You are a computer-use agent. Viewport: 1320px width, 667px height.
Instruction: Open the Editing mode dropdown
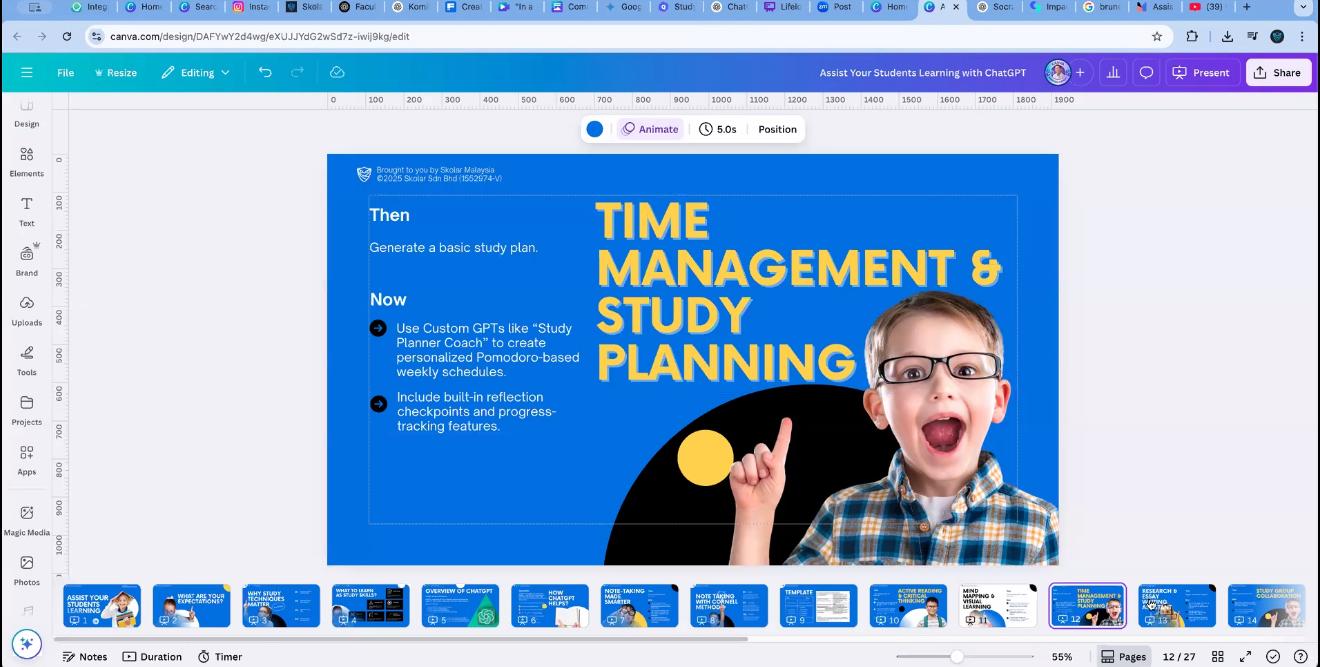coord(196,72)
